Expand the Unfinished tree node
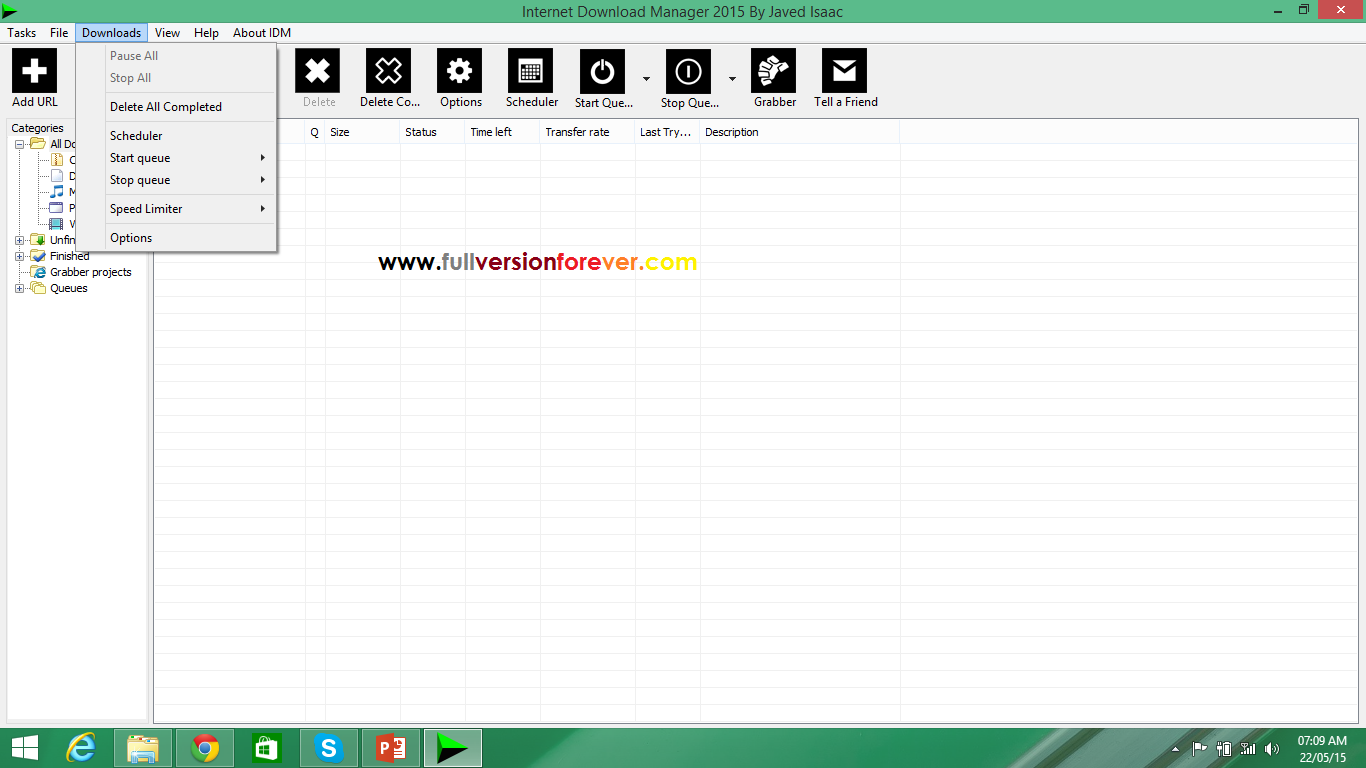The width and height of the screenshot is (1366, 768). [19, 240]
